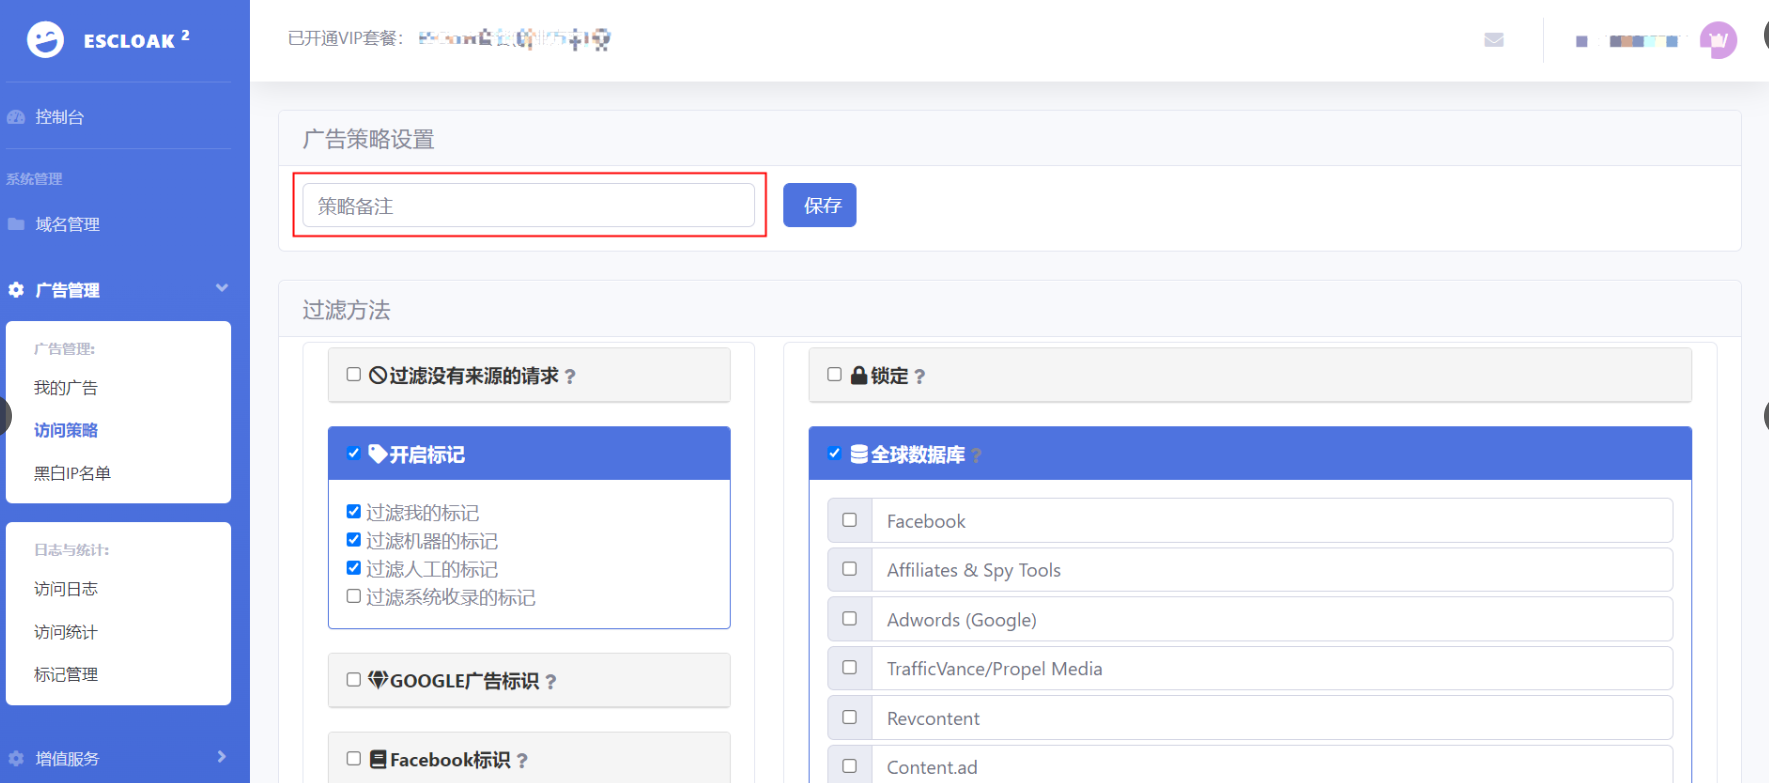The height and width of the screenshot is (783, 1769).
Task: Click the ban icon in 过滤没有来源的请求
Action: 378,375
